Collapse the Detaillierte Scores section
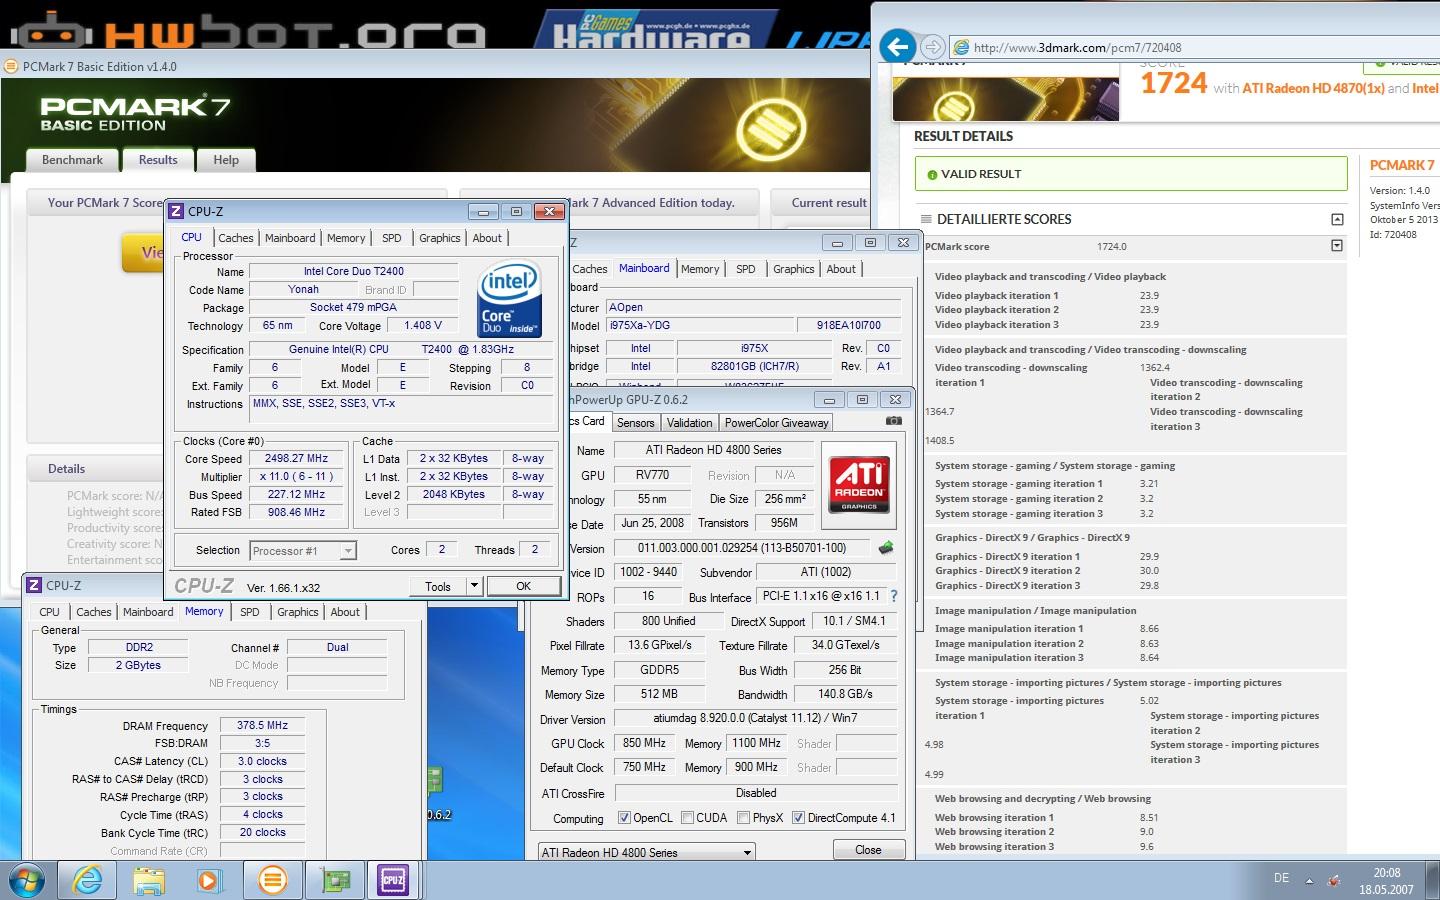Viewport: 1440px width, 900px height. point(1337,219)
